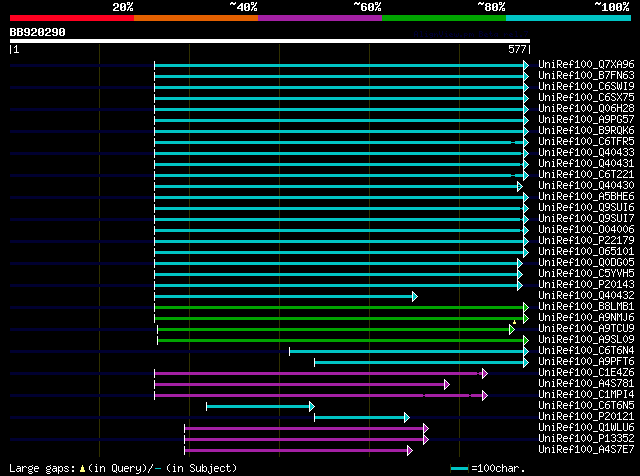The height and width of the screenshot is (476, 640).
Task: Click the purple arrowhead ending the C1MPI4 bar
Action: tap(484, 396)
